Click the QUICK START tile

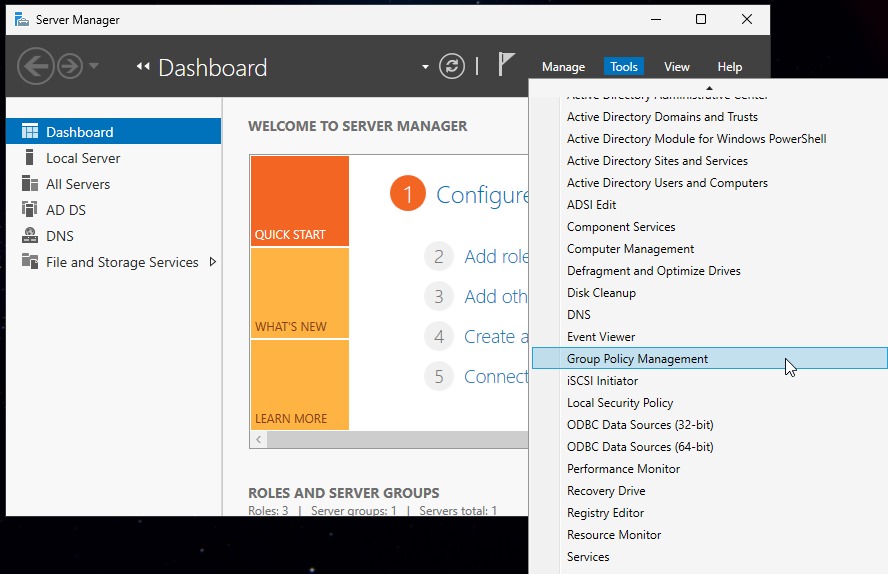[300, 201]
